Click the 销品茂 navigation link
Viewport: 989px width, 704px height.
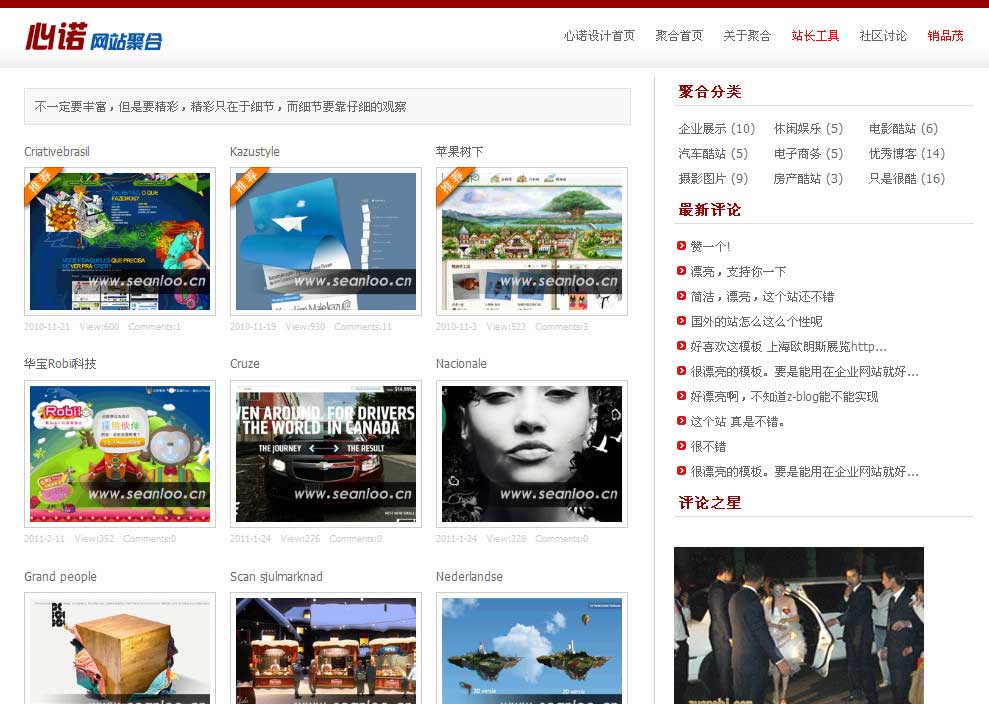pos(945,36)
